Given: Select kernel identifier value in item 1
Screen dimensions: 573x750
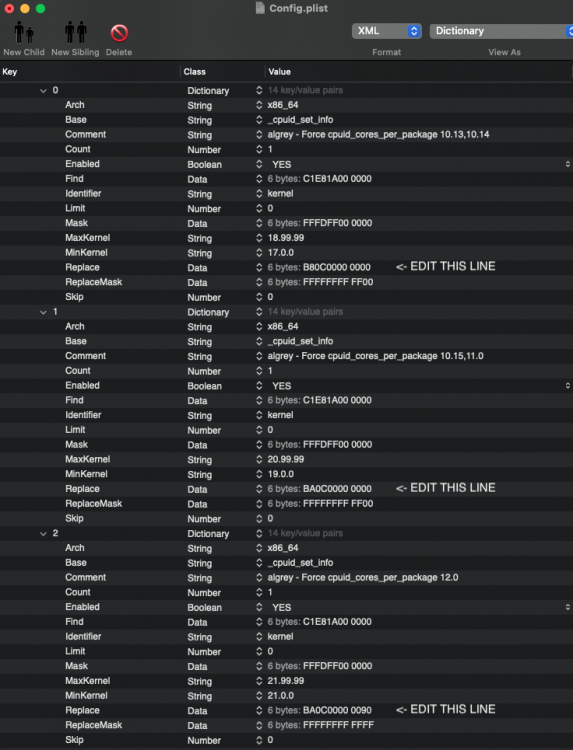Looking at the screenshot, I should click(280, 415).
